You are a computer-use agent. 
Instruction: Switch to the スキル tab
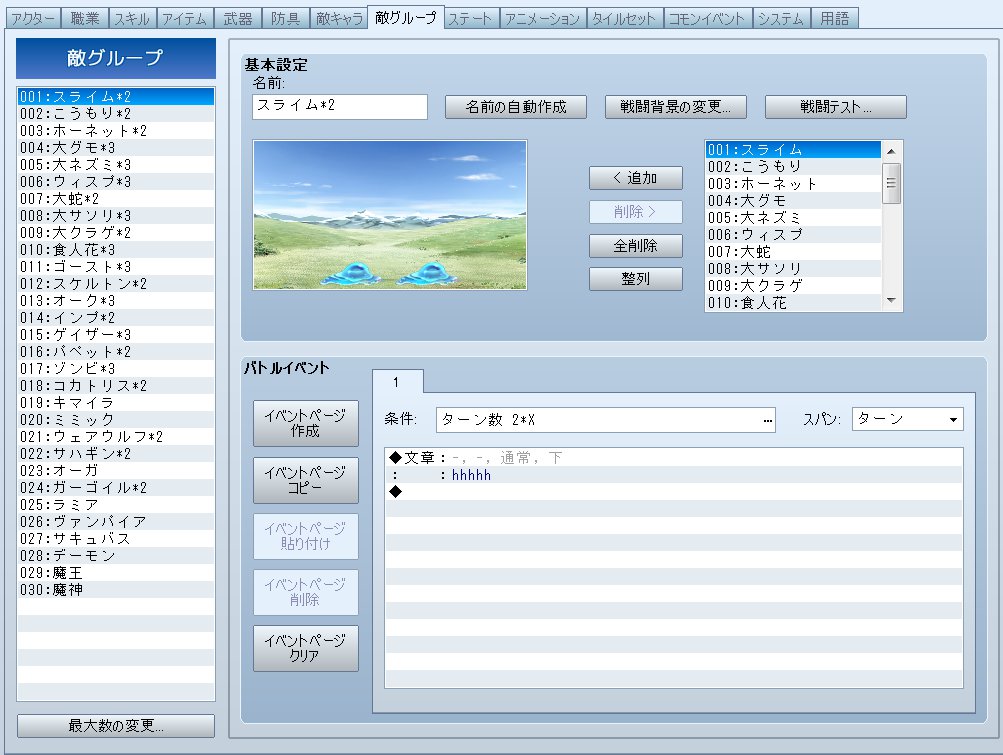tap(133, 18)
